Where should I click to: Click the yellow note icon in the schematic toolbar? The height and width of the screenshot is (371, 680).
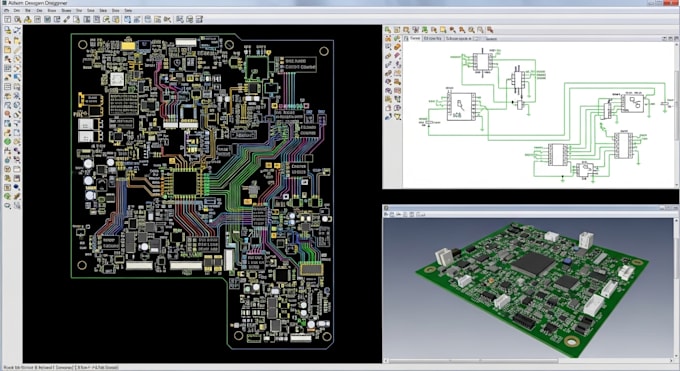point(443,30)
